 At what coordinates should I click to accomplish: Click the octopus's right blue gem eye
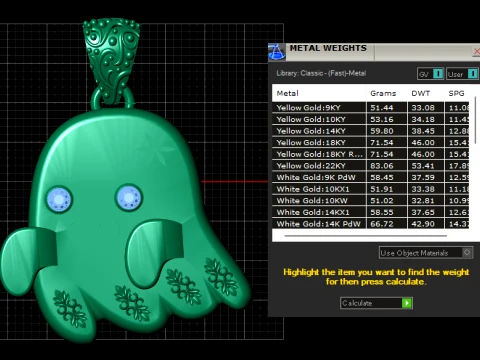tap(129, 198)
